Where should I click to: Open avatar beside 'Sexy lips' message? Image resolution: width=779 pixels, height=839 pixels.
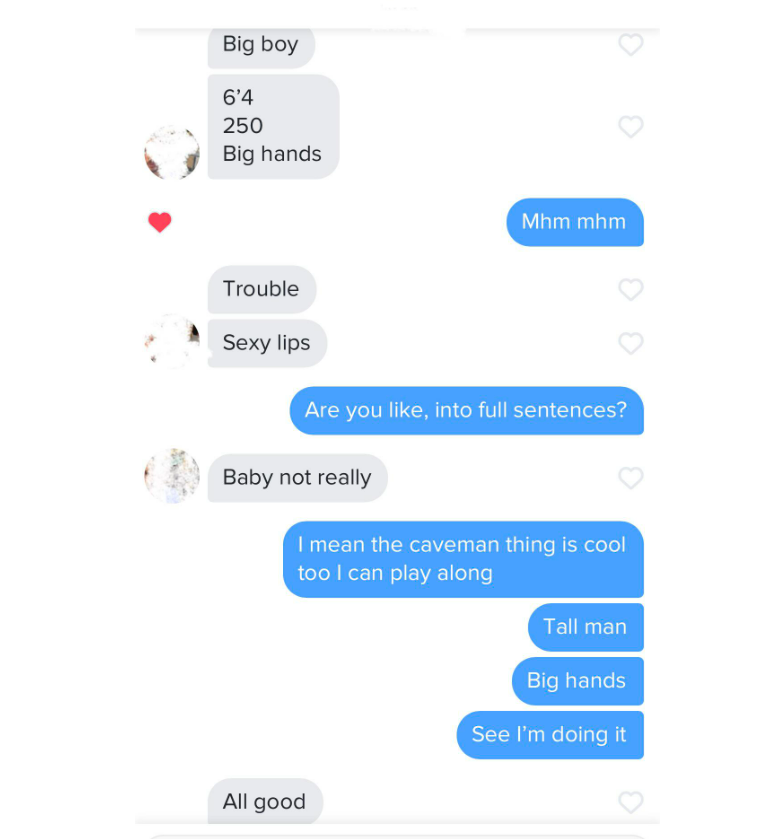point(172,341)
